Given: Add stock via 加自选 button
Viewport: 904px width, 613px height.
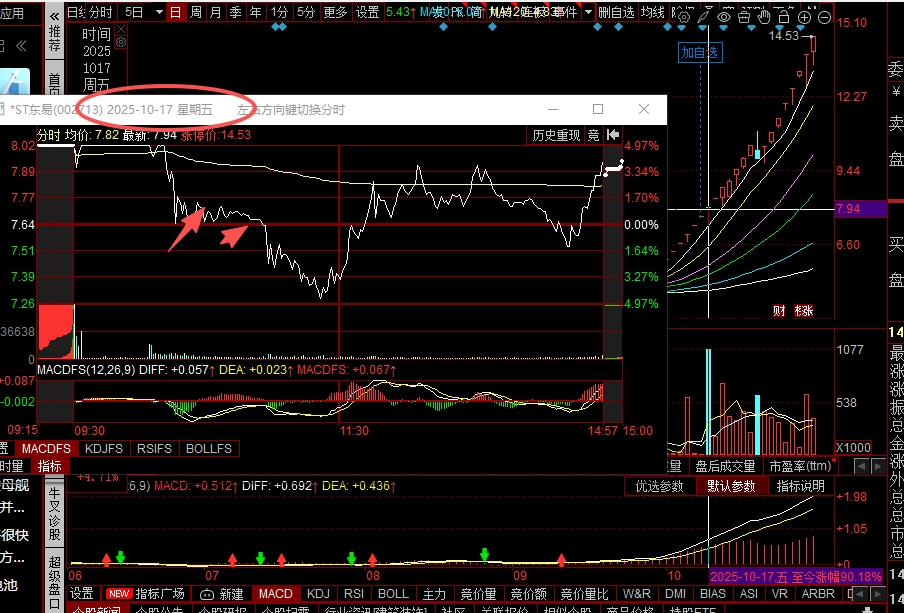Looking at the screenshot, I should (x=700, y=52).
